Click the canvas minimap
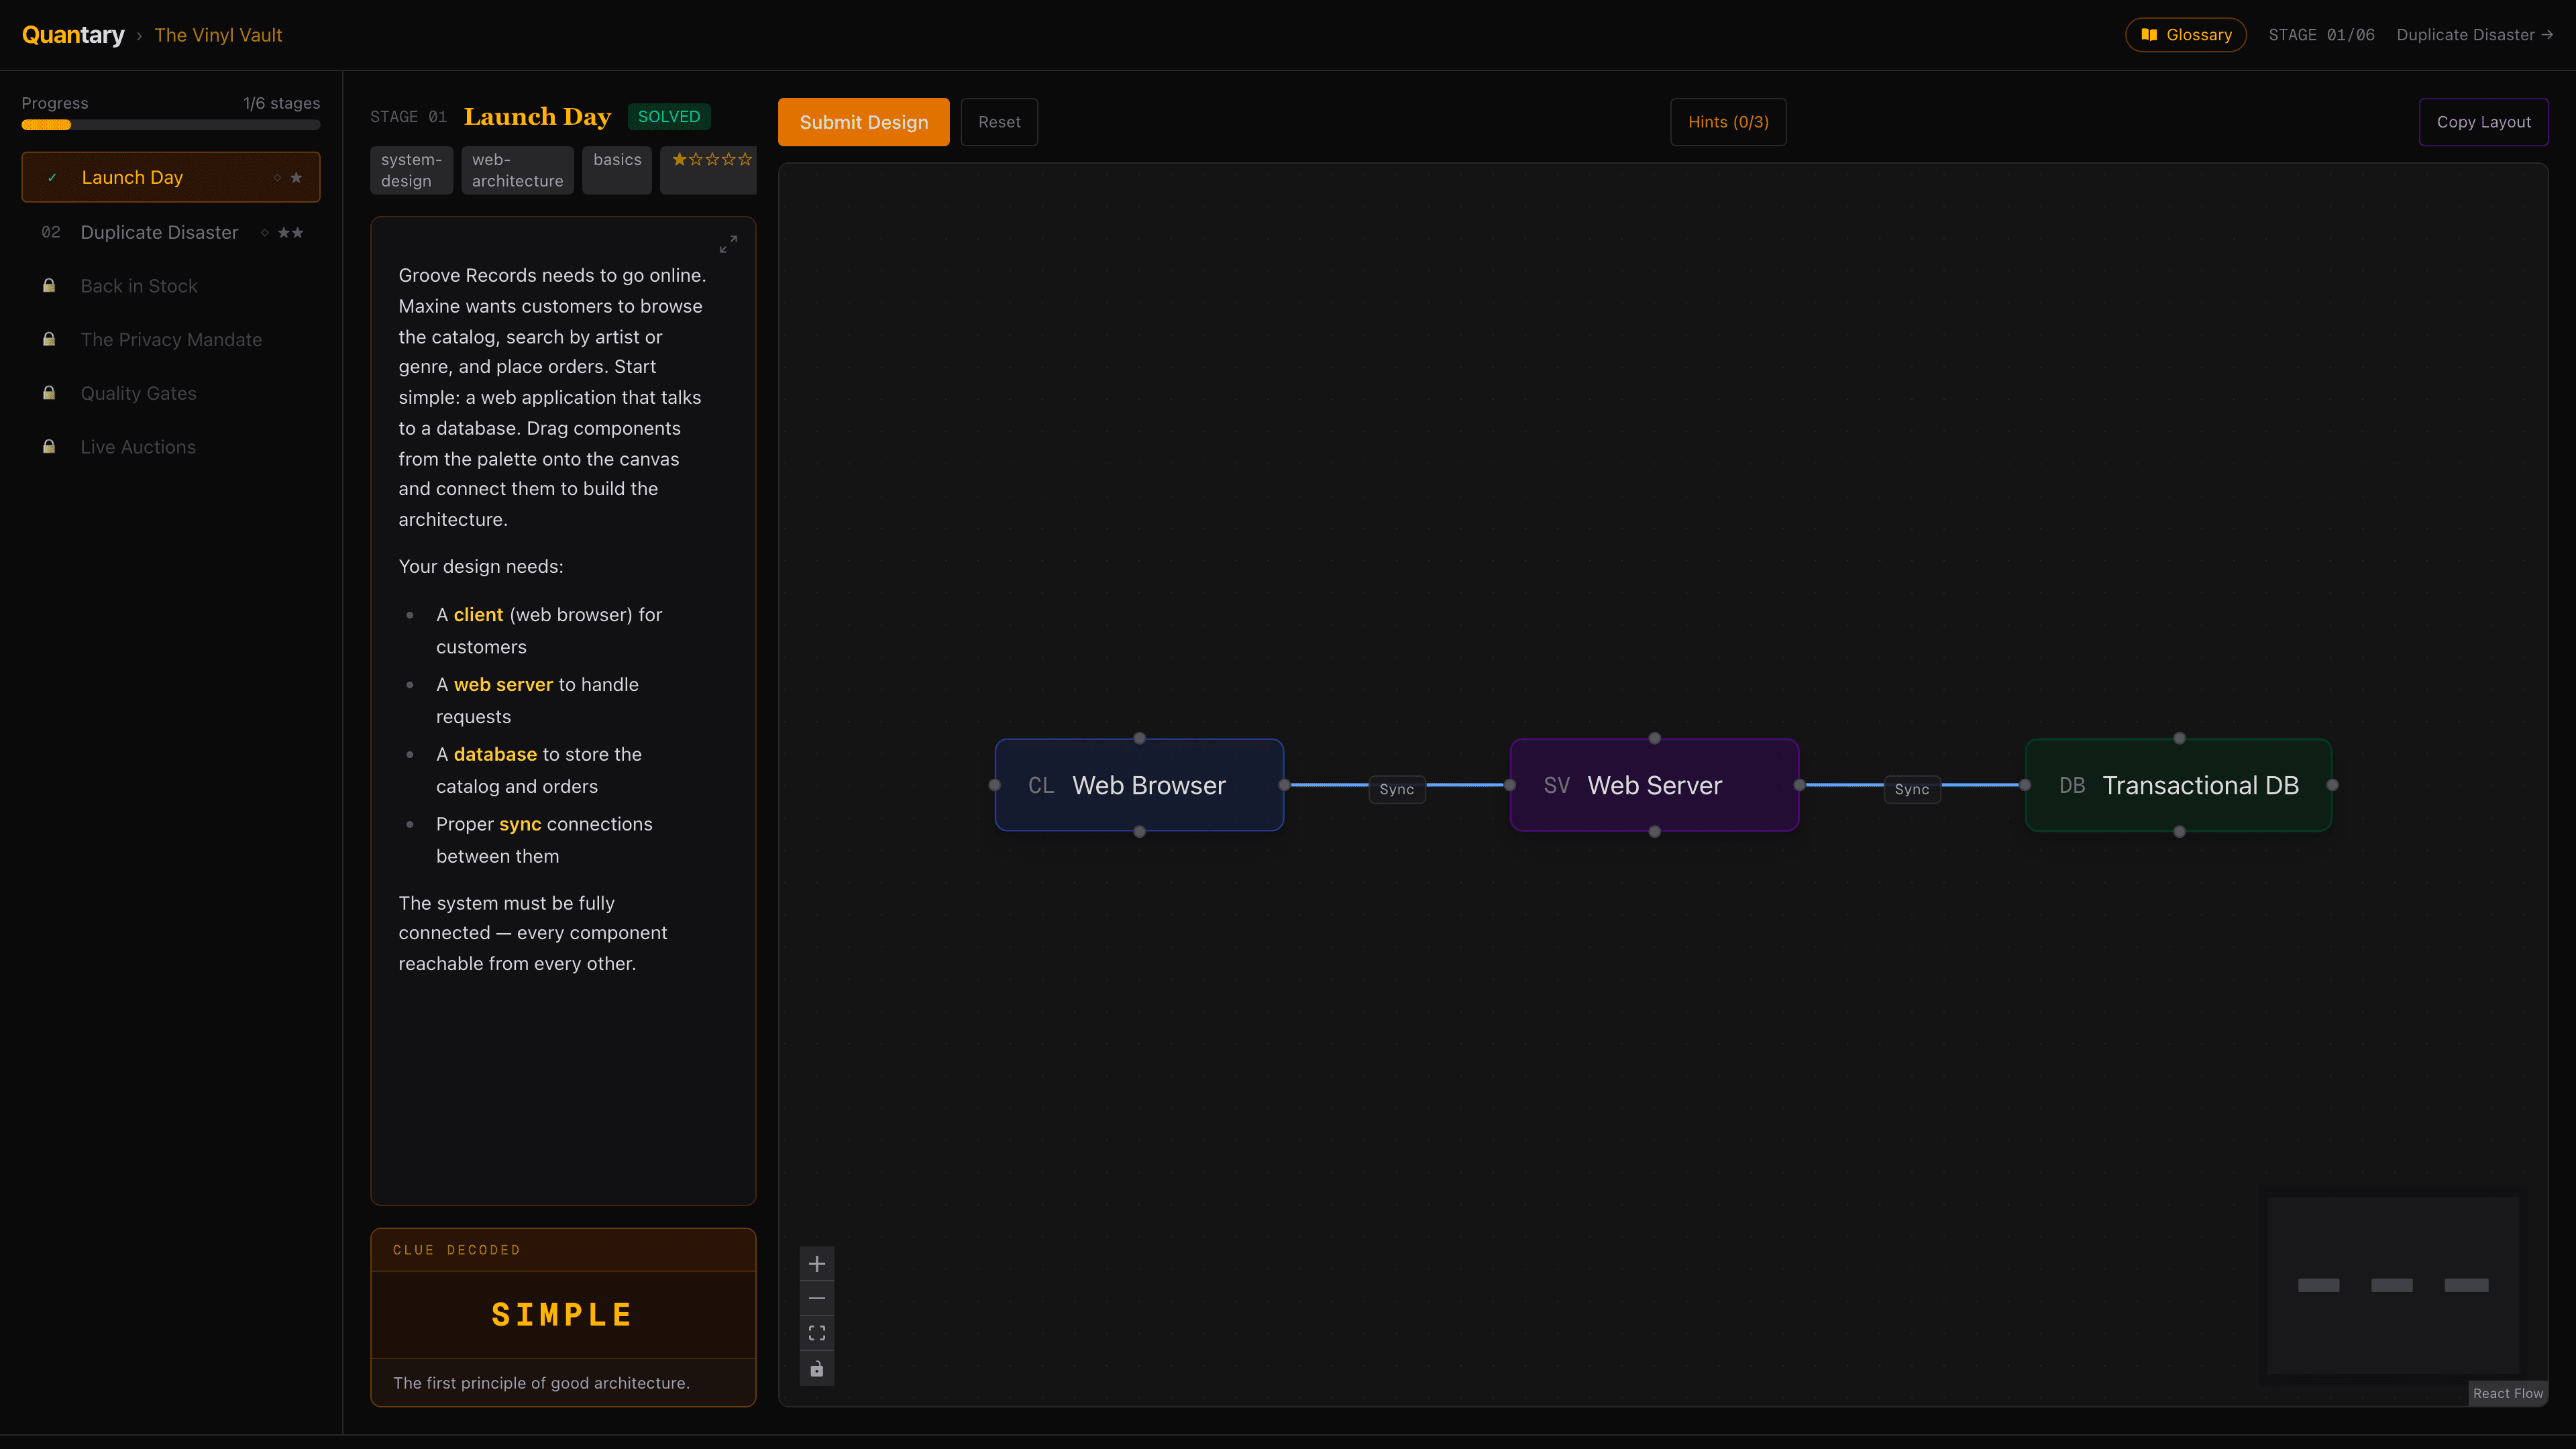Viewport: 2576px width, 1449px height. coord(2392,1285)
